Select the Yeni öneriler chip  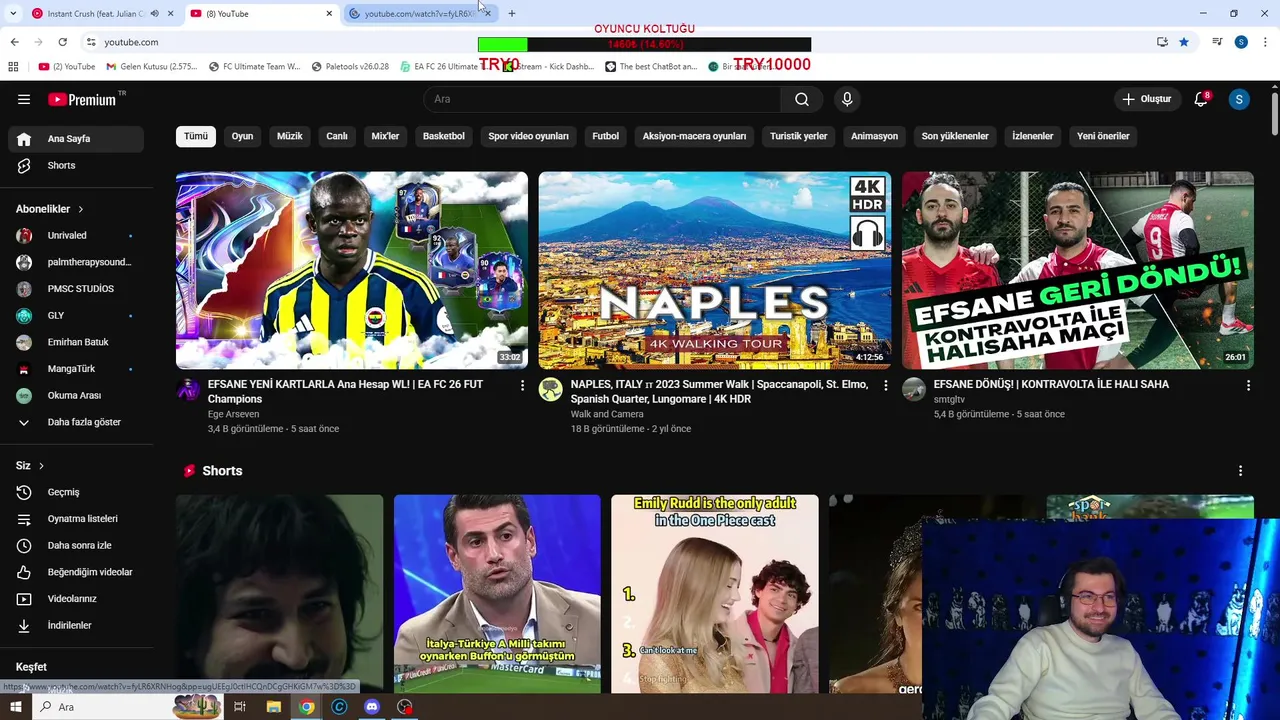(x=1103, y=136)
